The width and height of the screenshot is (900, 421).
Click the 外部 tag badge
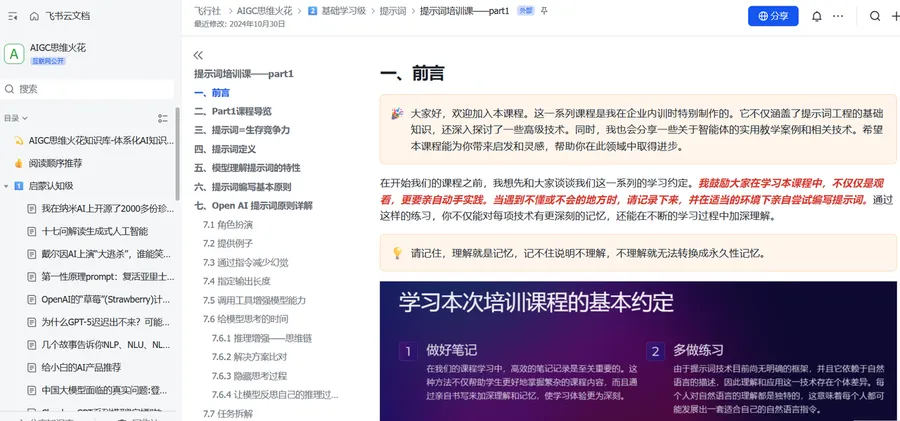(525, 11)
